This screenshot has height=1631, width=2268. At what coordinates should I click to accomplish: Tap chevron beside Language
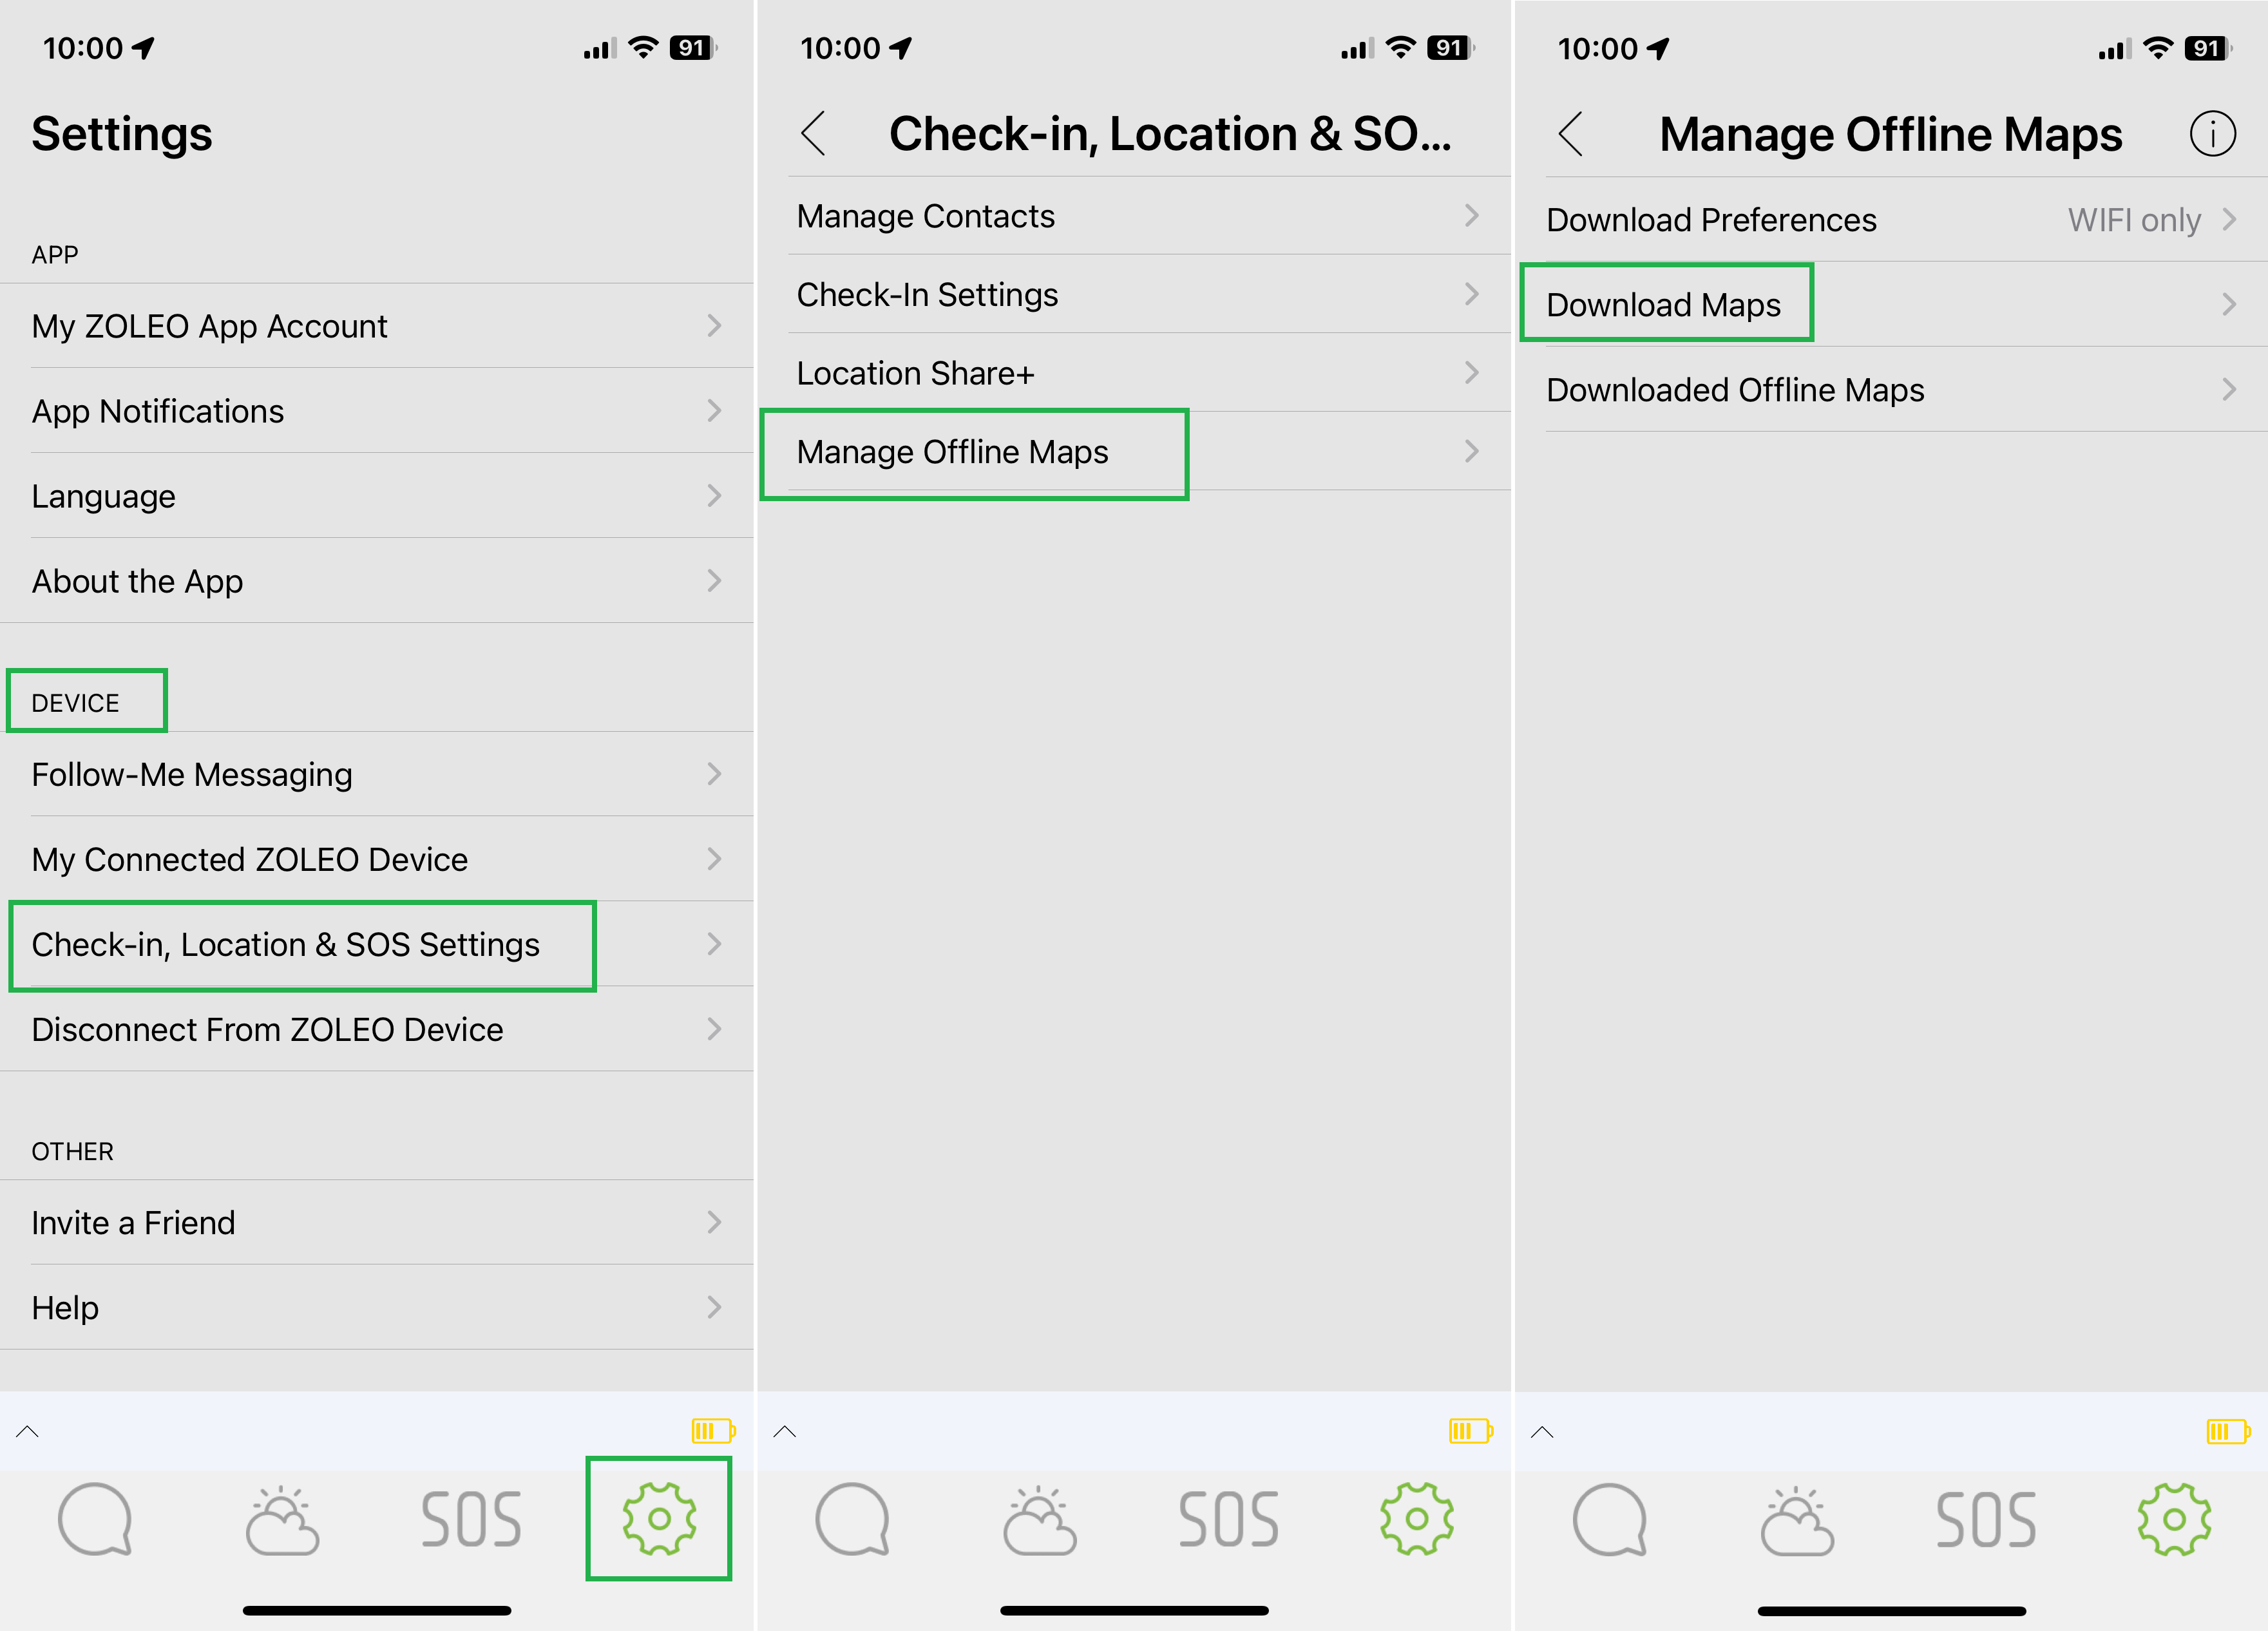tap(714, 495)
